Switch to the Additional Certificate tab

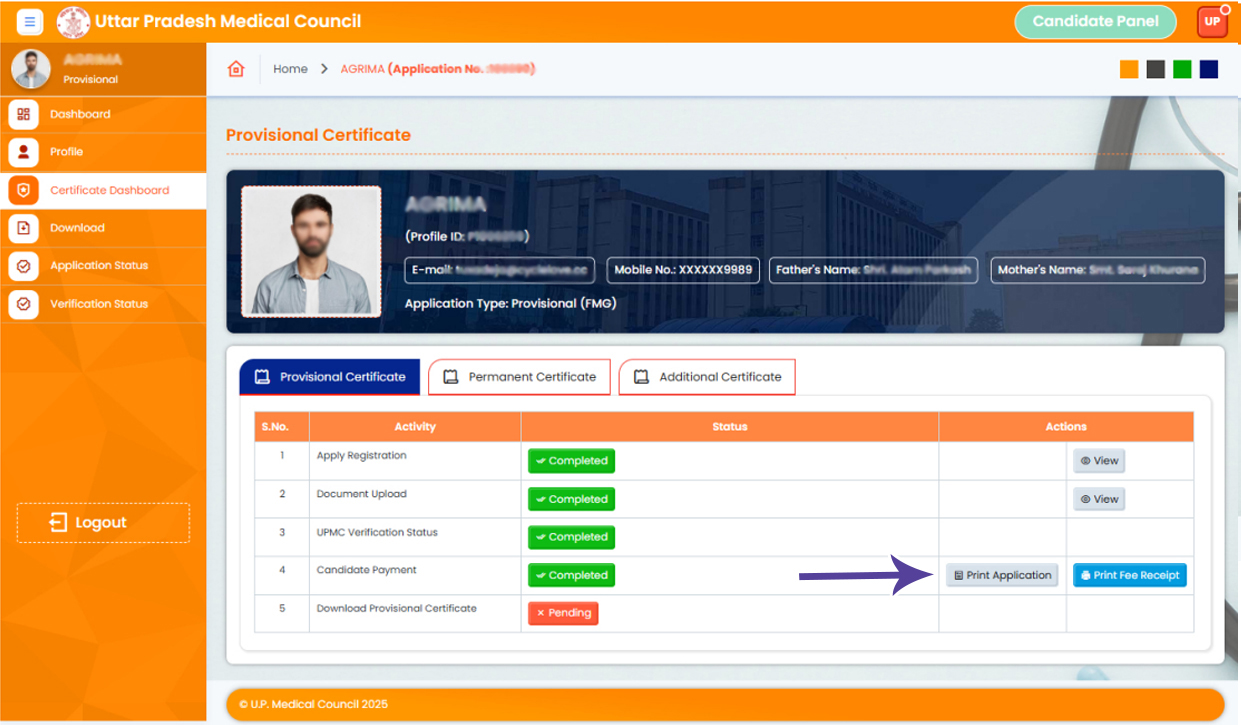[x=707, y=377]
